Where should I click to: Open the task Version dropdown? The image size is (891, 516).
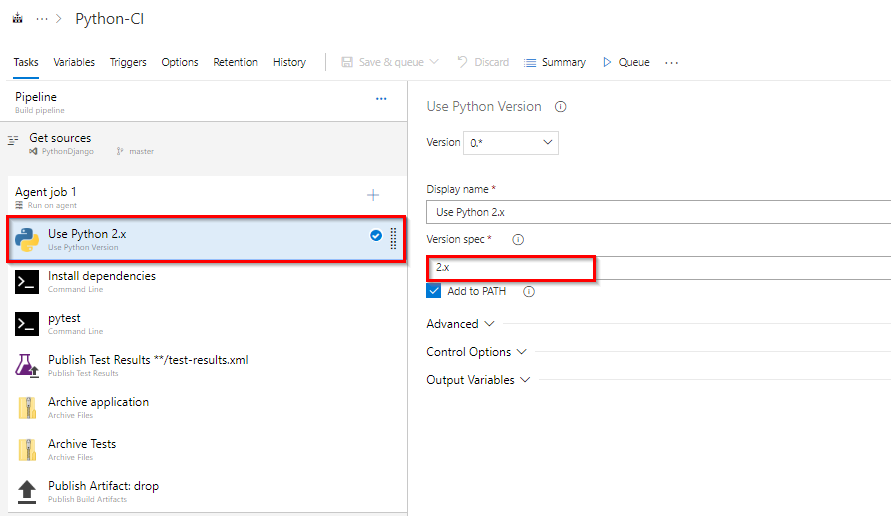point(510,143)
